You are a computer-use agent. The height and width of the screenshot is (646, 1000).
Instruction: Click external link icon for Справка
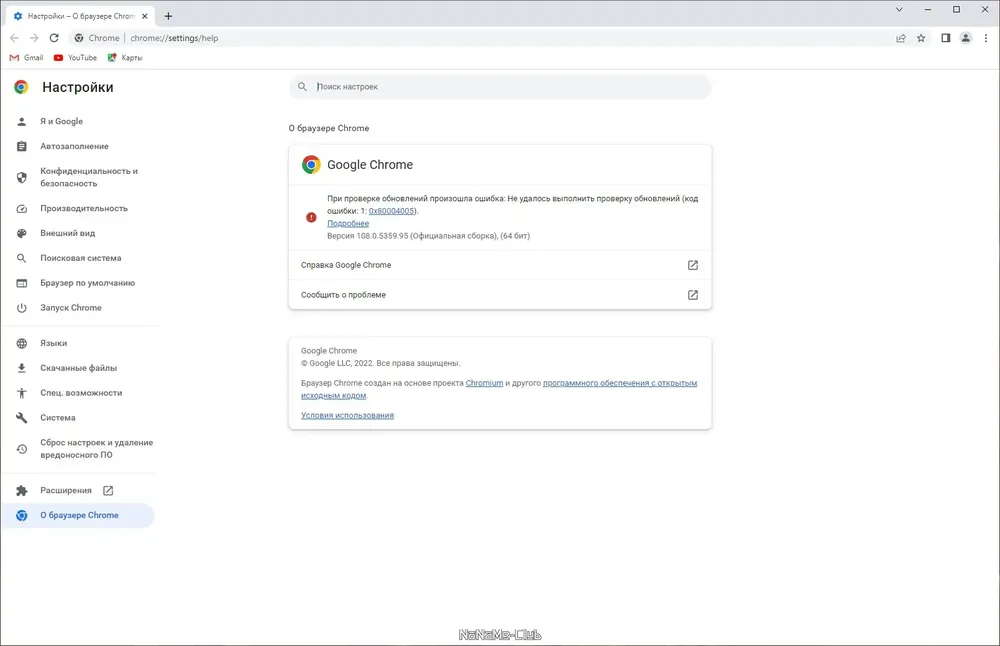(x=693, y=265)
